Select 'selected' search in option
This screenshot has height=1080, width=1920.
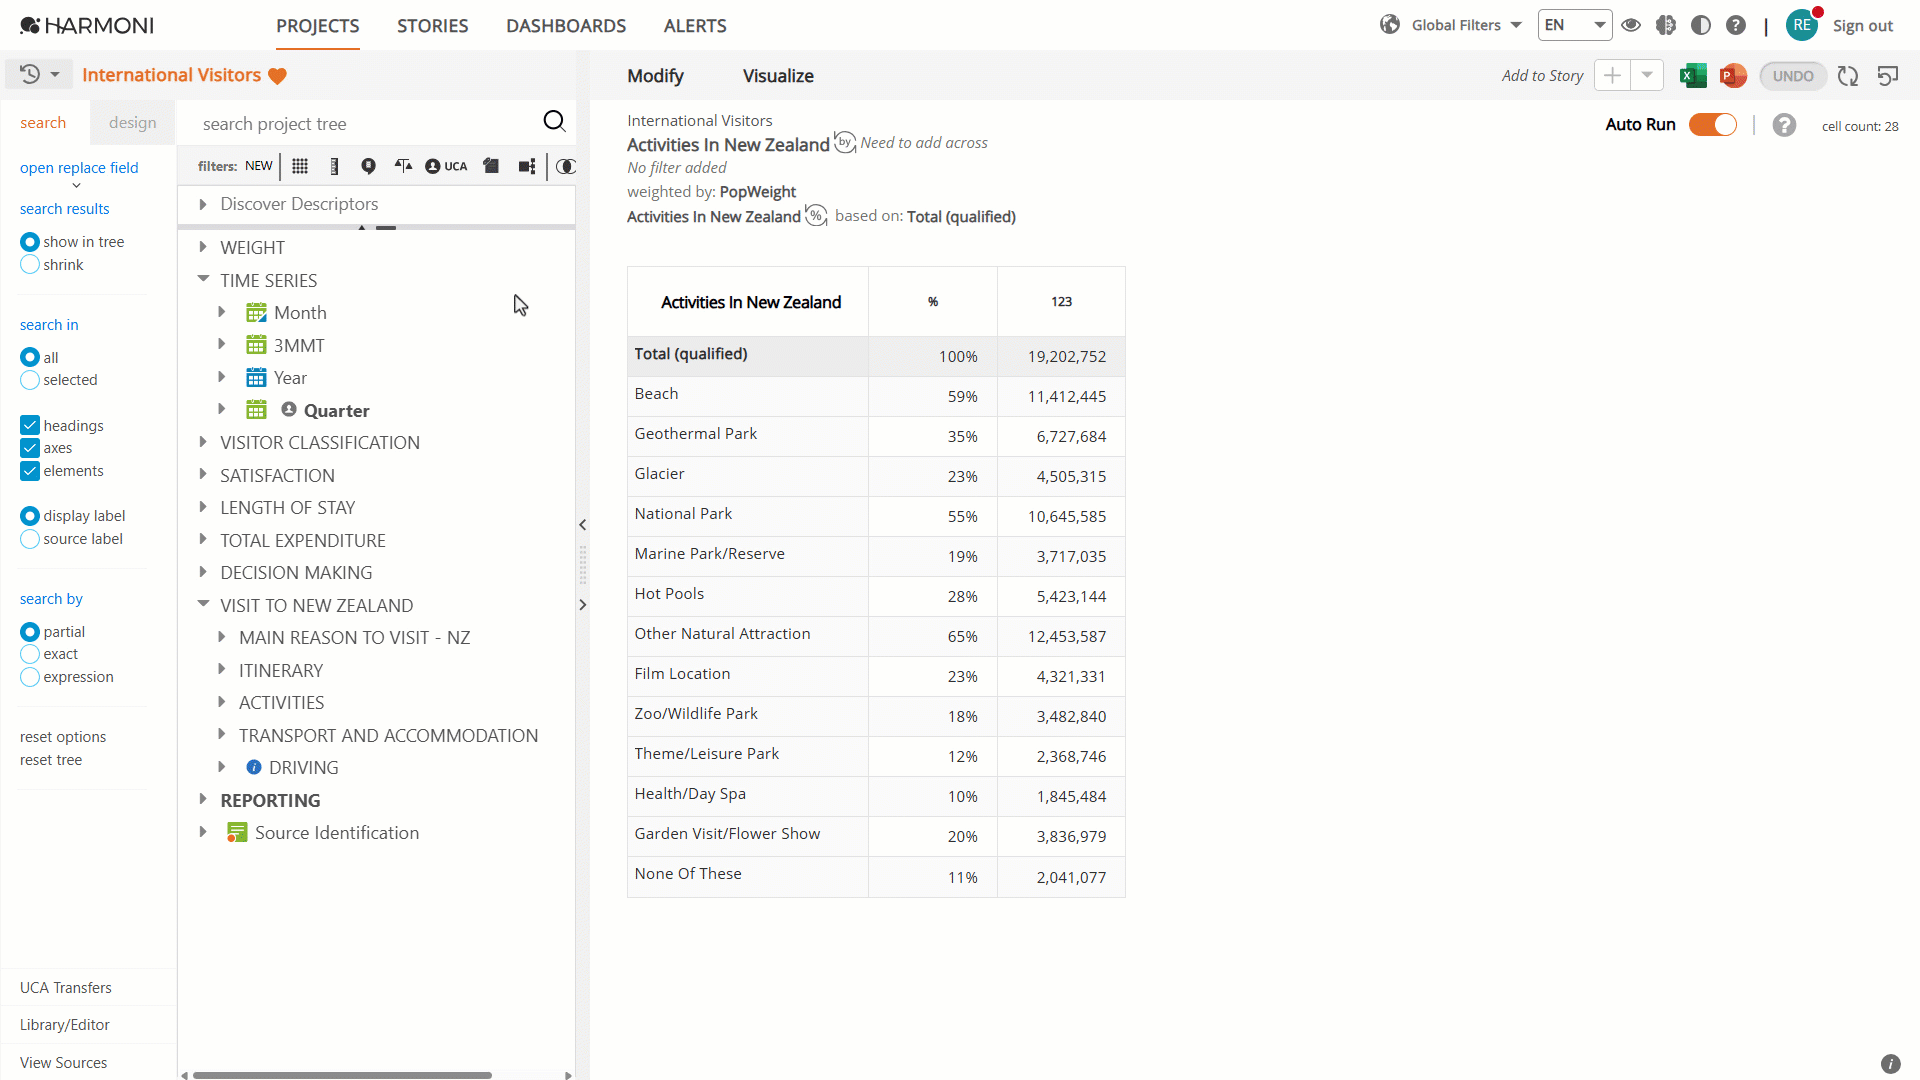coord(30,380)
